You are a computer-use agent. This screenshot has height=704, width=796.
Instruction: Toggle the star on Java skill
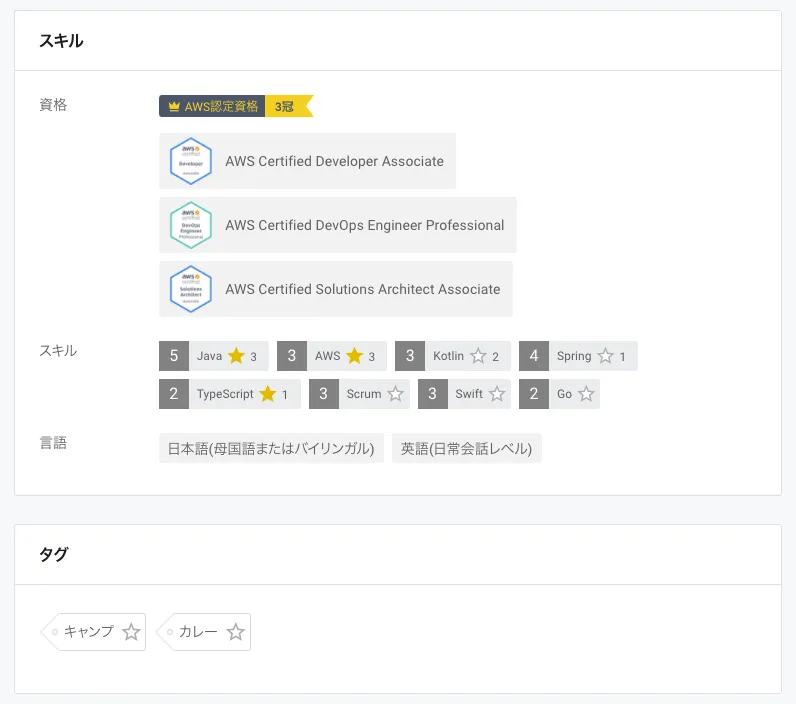click(x=236, y=356)
